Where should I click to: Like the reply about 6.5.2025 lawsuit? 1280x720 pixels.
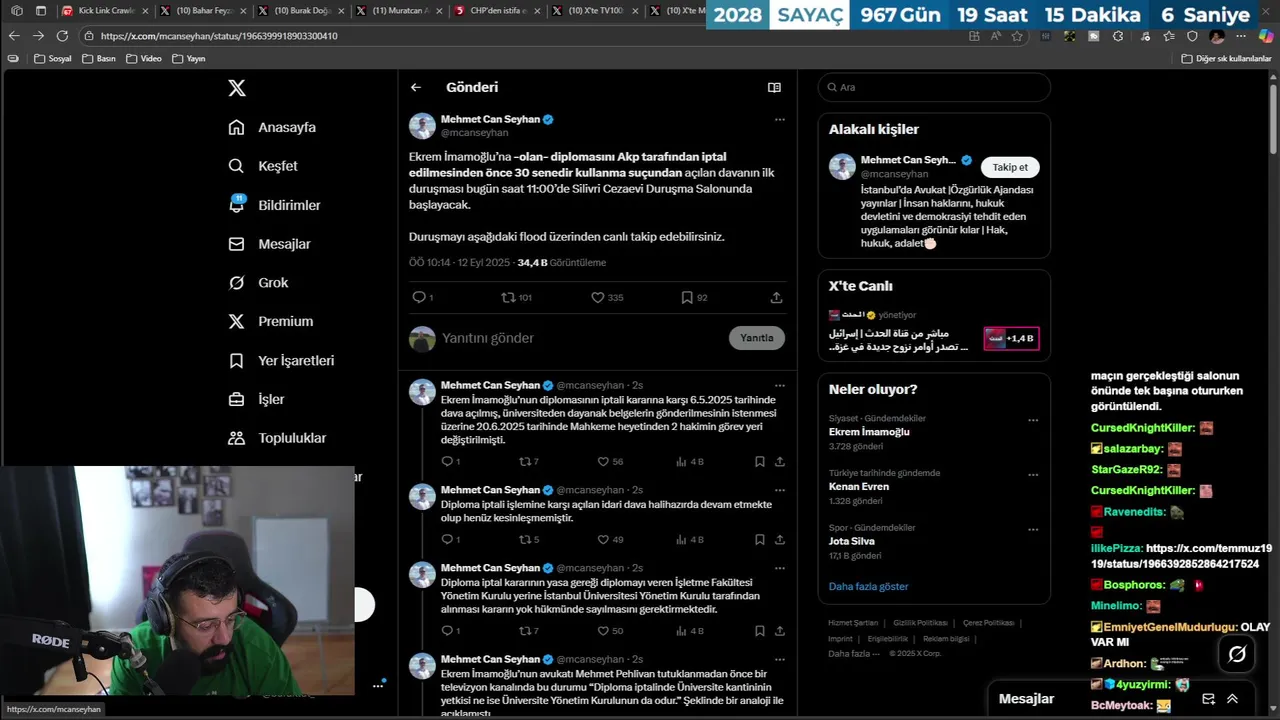(x=603, y=462)
